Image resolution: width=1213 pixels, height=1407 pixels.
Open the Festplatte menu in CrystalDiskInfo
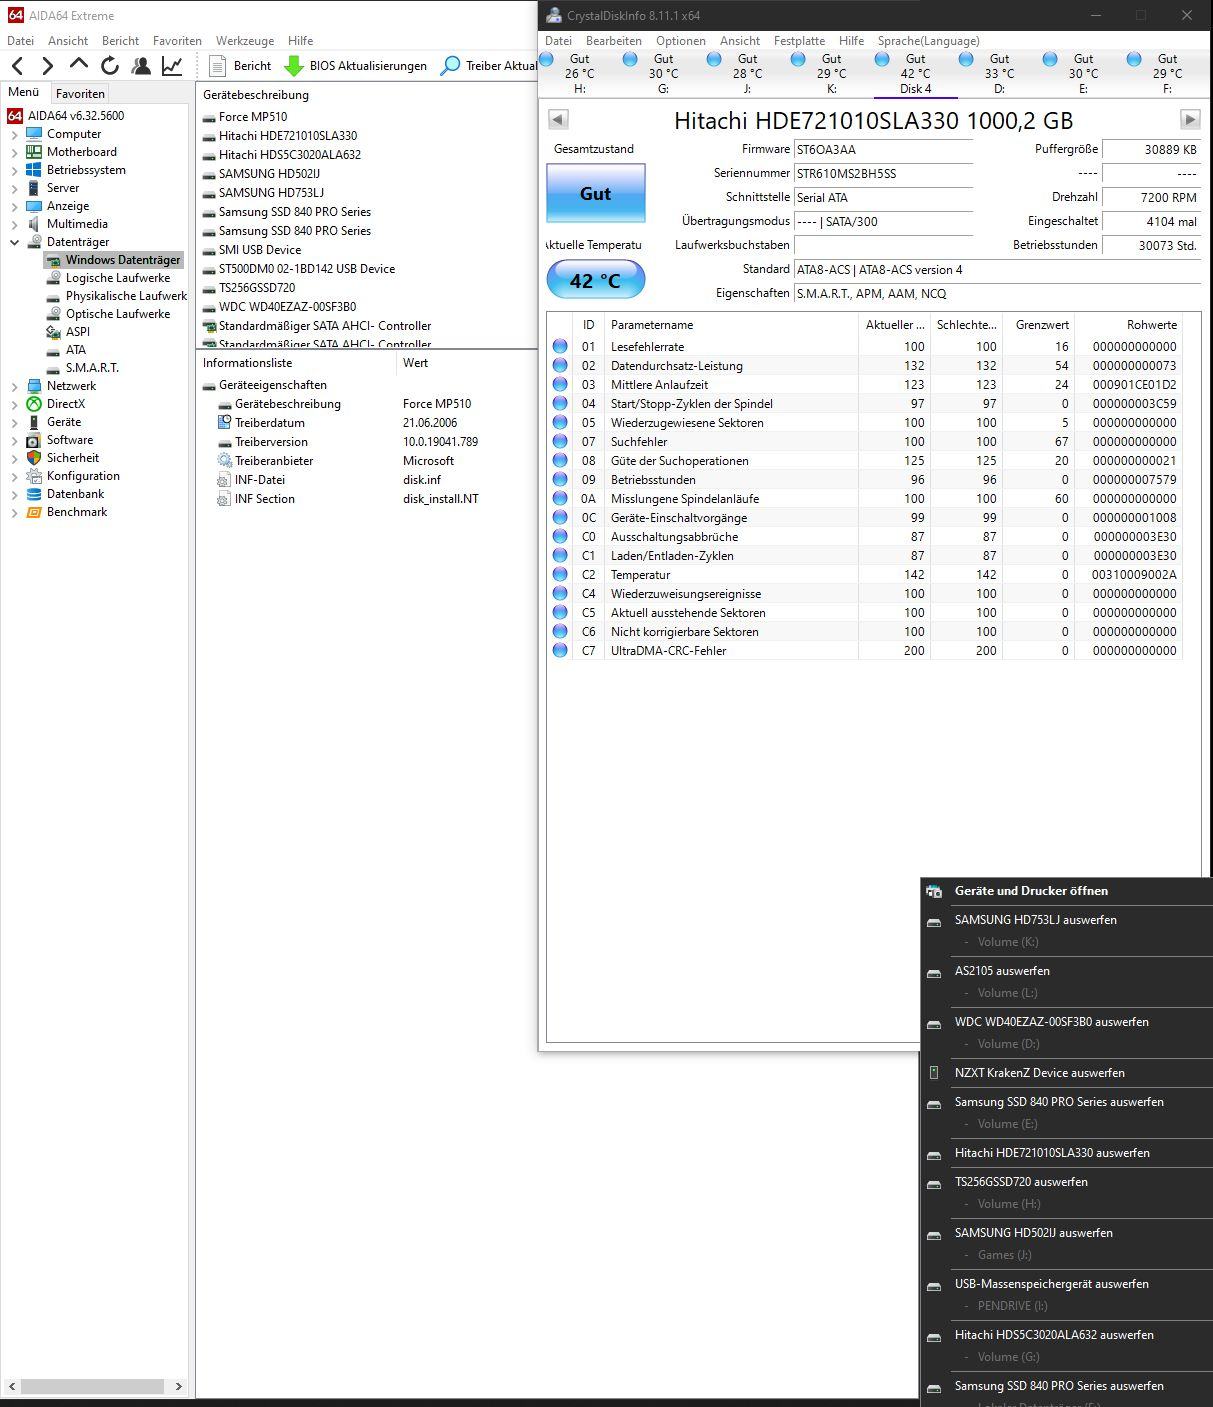tap(799, 41)
